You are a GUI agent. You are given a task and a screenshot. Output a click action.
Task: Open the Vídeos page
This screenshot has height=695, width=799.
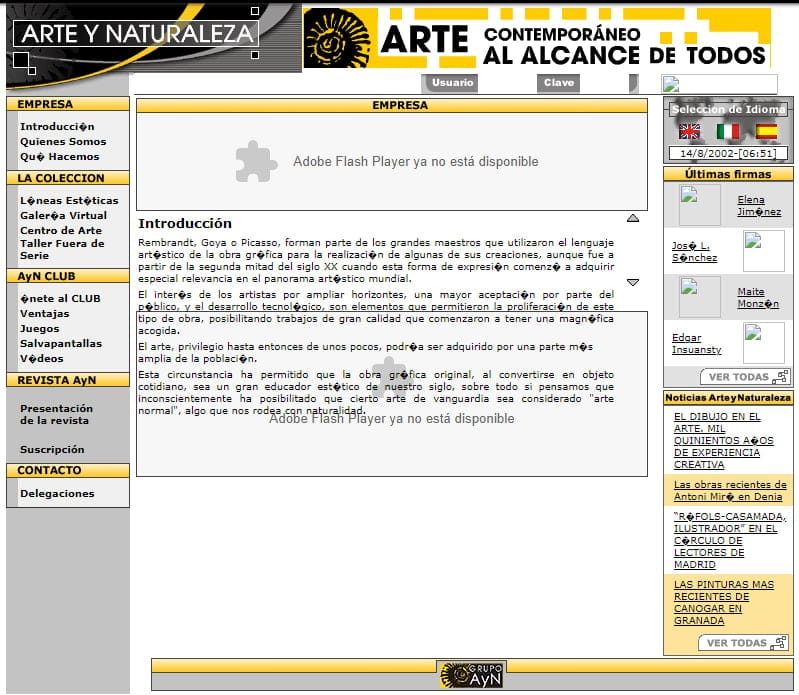click(x=42, y=359)
